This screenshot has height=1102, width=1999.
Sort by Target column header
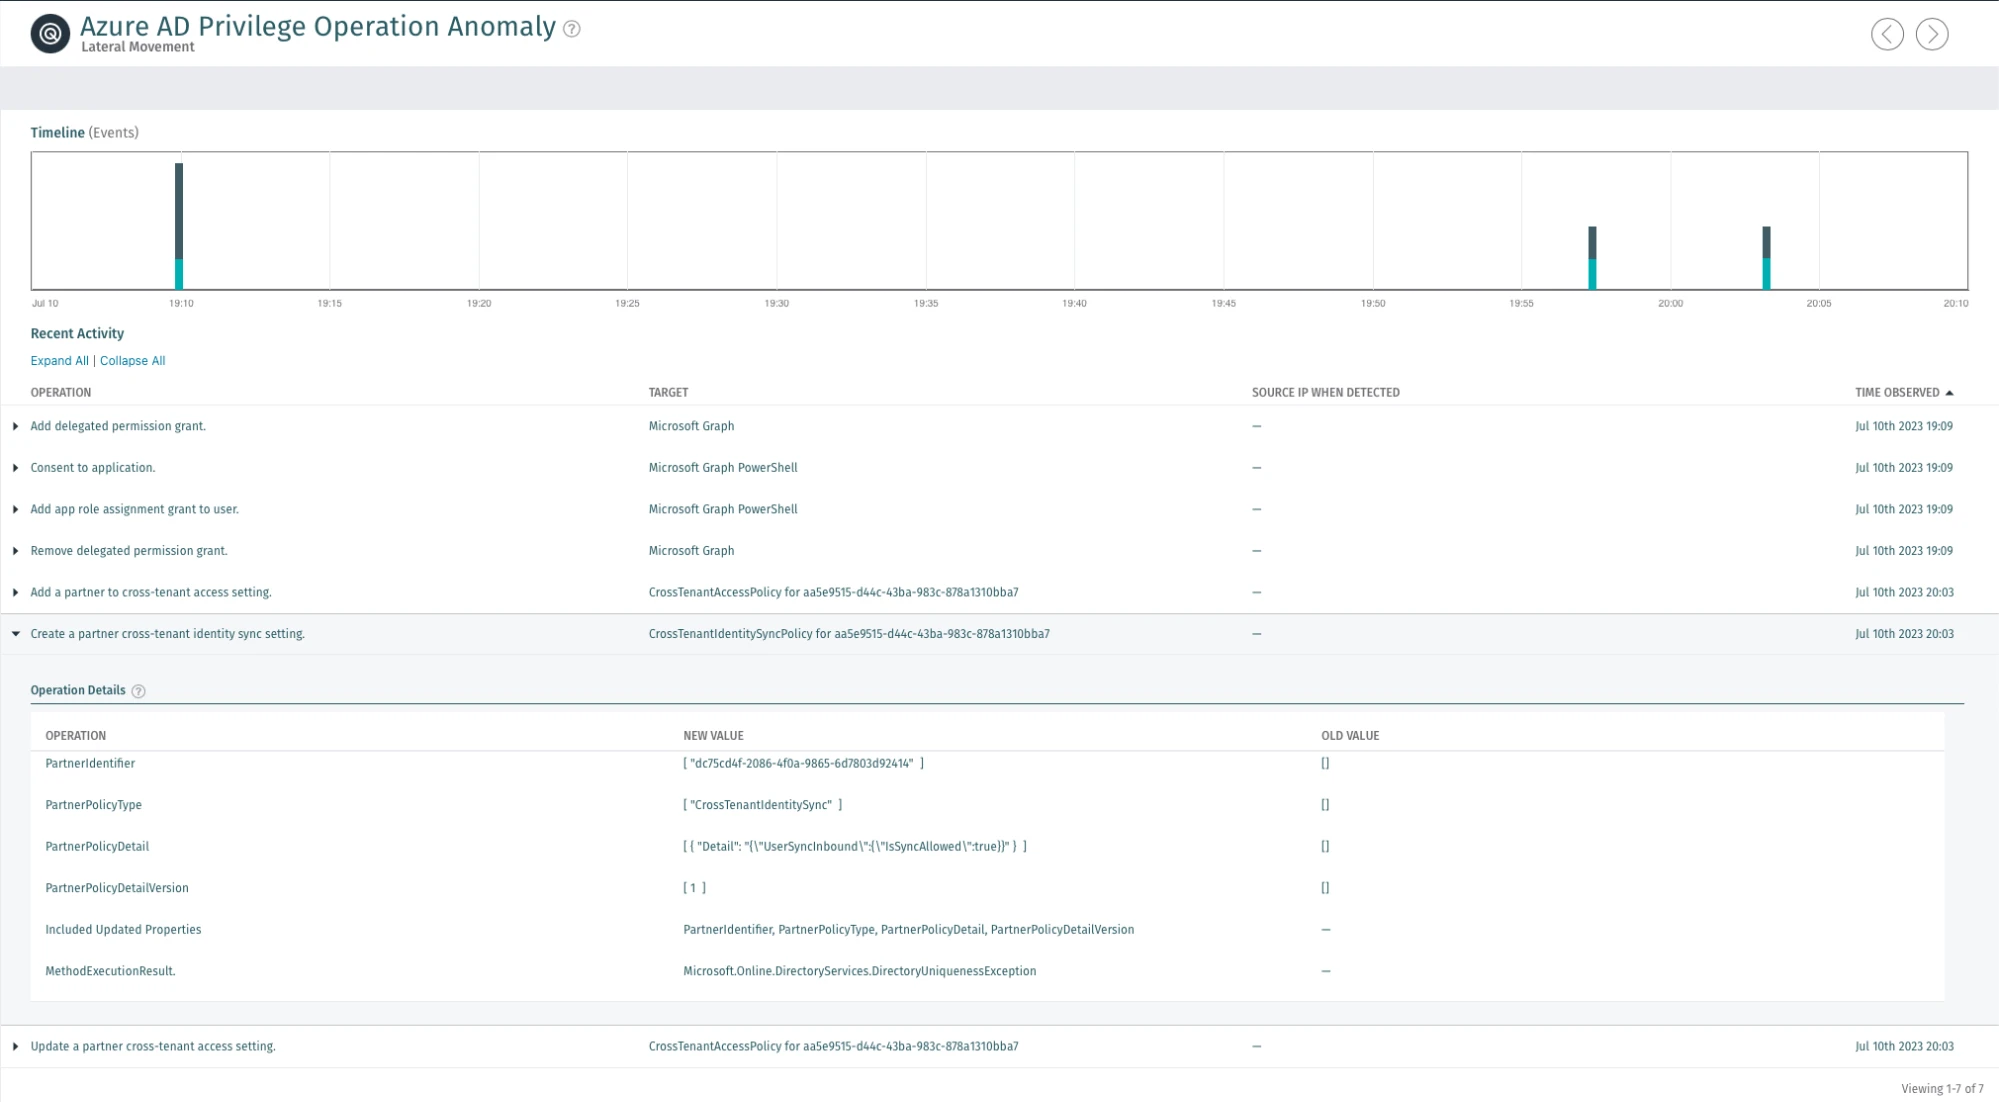(668, 393)
